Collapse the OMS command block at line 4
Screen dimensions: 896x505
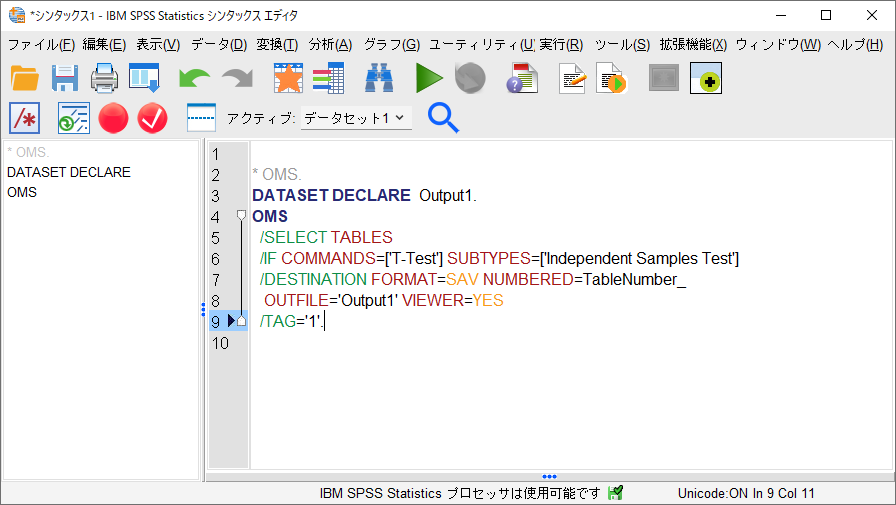point(241,215)
